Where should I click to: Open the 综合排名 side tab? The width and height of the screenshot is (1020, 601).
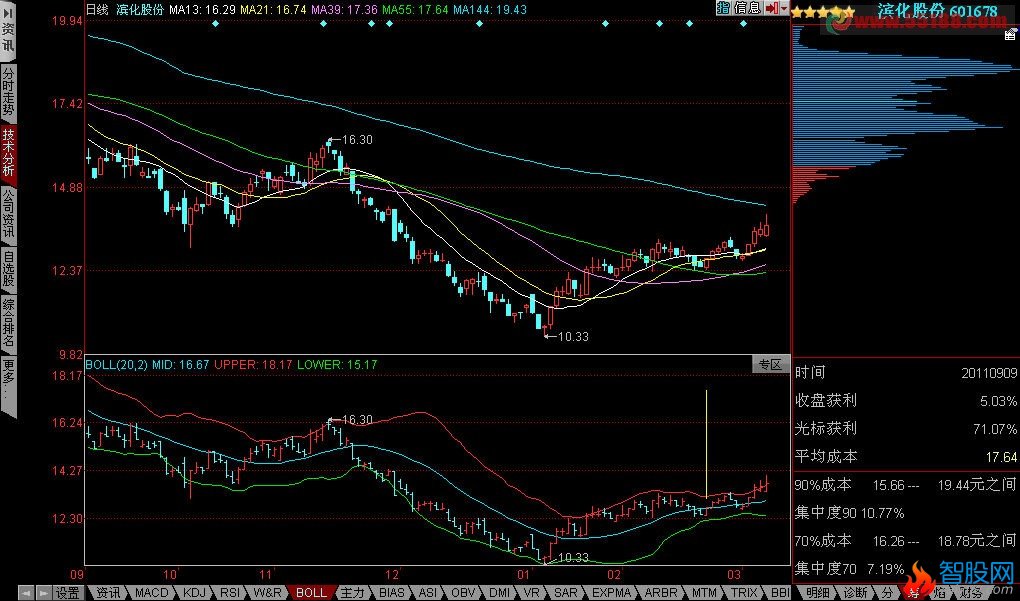tap(8, 323)
